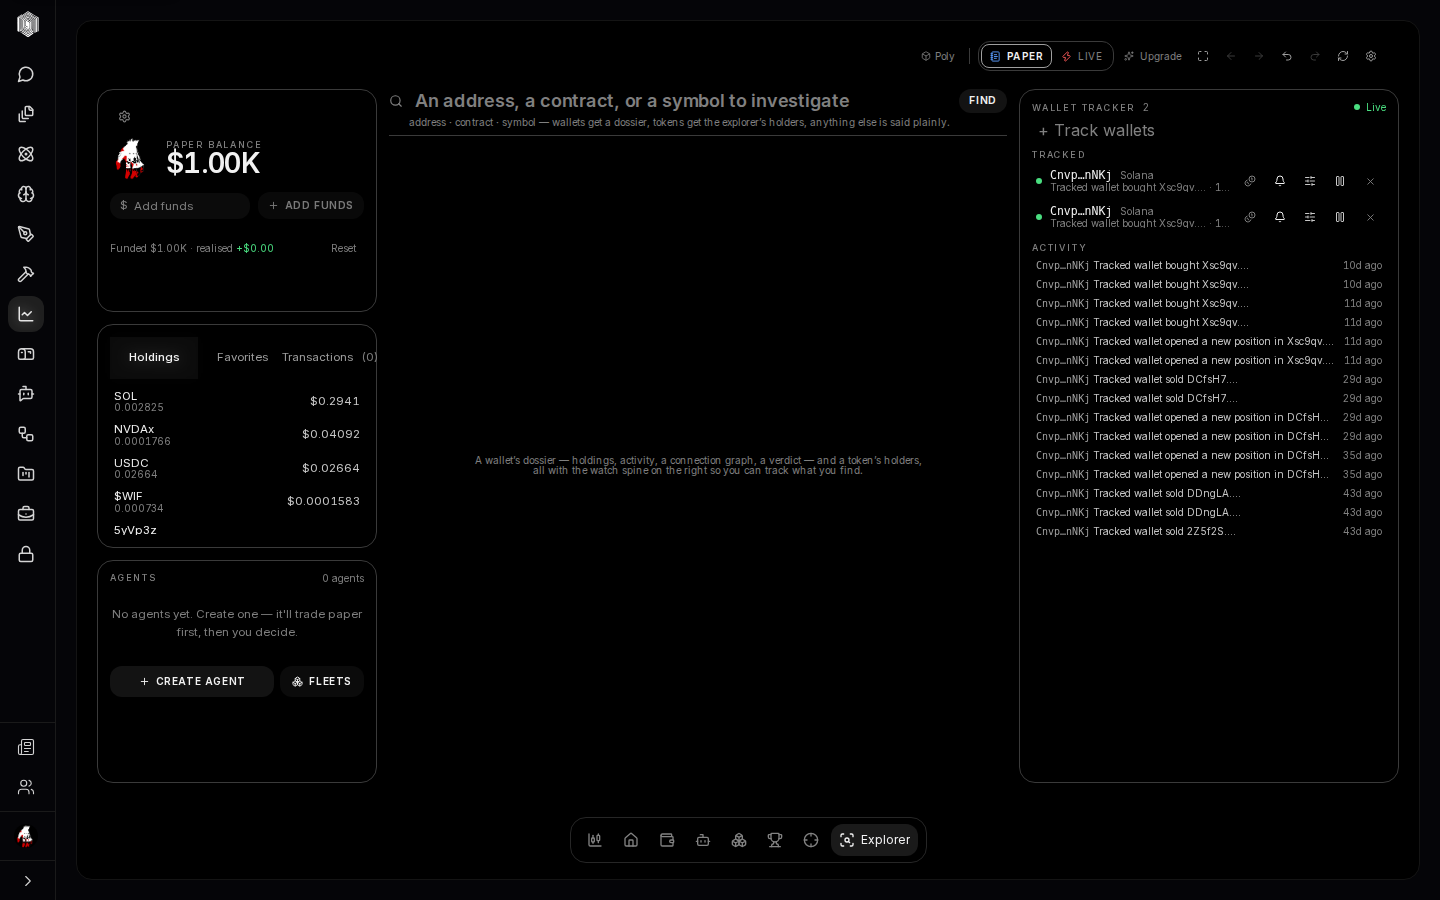Image resolution: width=1440 pixels, height=900 pixels.
Task: Focus the address or contract search field
Action: click(x=680, y=101)
